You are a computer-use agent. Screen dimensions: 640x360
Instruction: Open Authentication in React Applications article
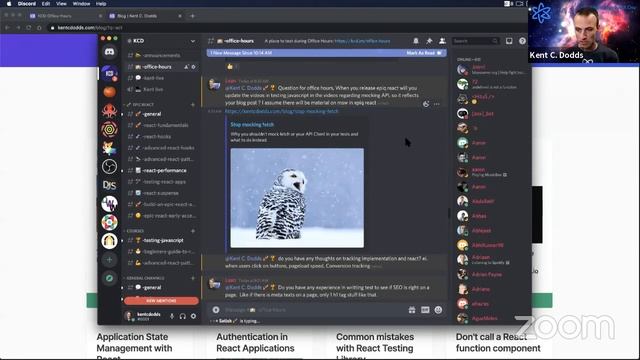[x=255, y=342]
